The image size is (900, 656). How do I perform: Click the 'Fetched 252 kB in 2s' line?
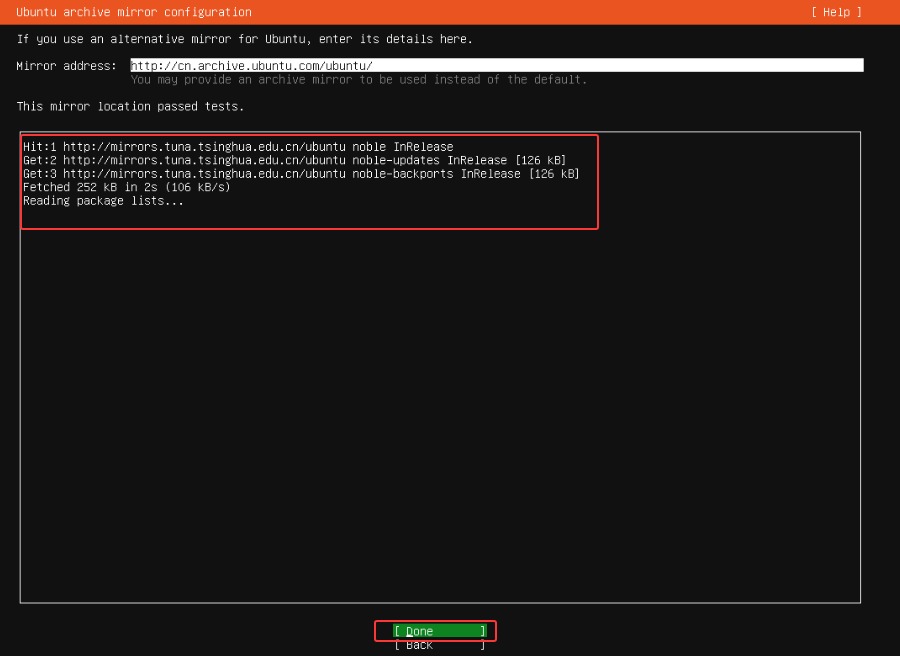pyautogui.click(x=126, y=187)
